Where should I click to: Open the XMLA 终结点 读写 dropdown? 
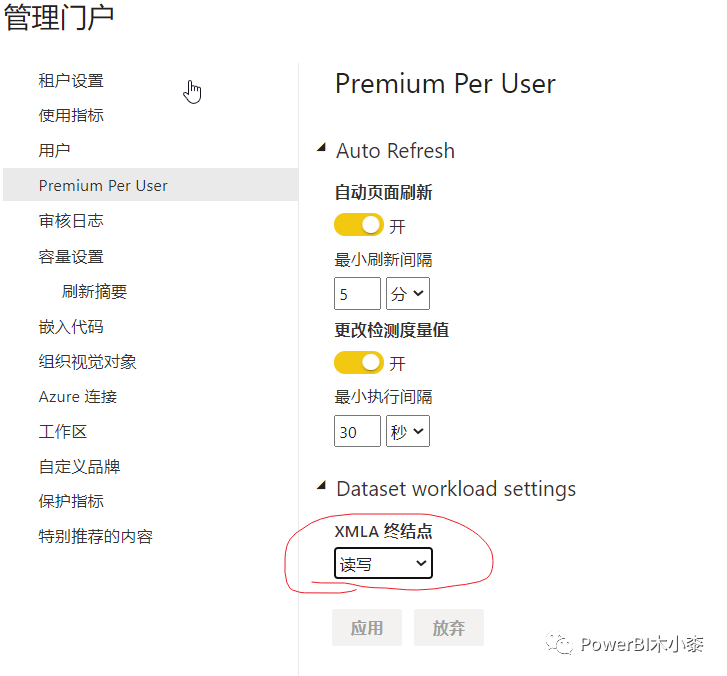[383, 563]
